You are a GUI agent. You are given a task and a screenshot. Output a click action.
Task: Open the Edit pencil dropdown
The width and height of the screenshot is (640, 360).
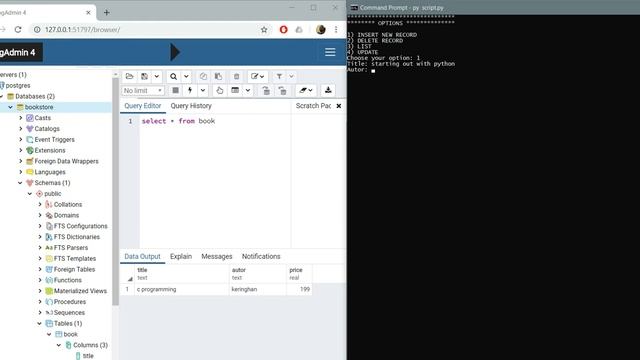click(257, 76)
